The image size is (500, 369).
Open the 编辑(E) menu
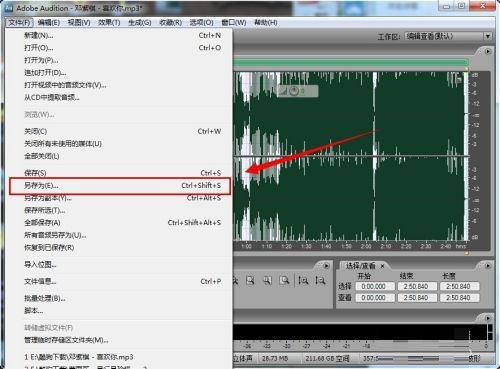pos(49,22)
